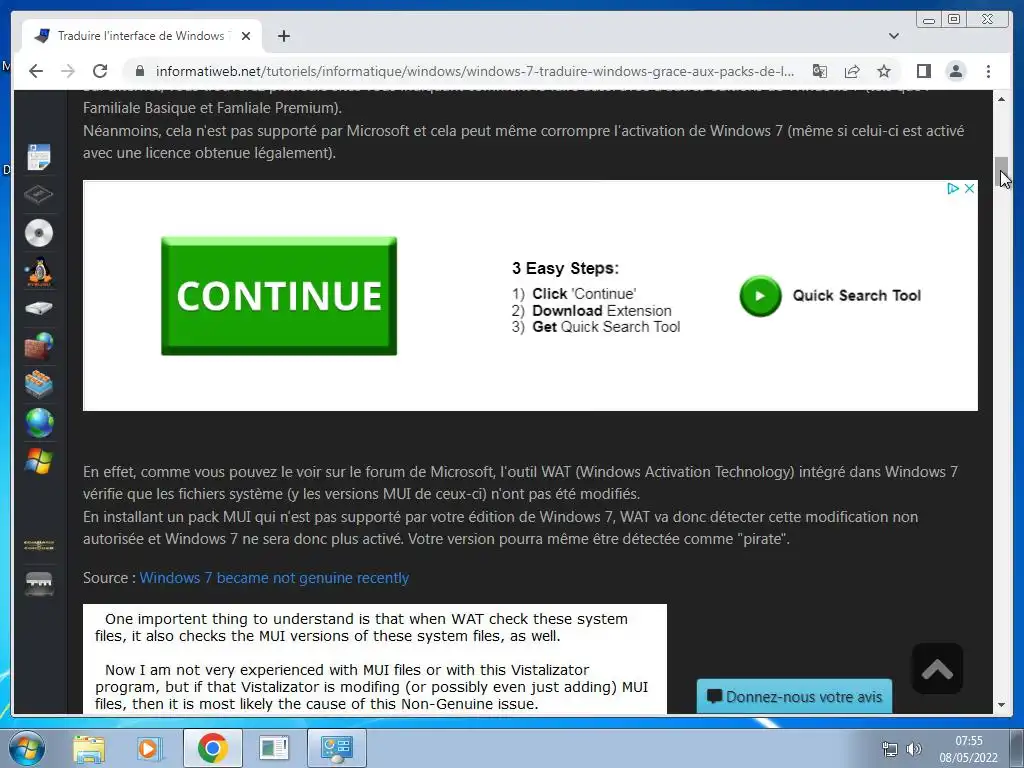Image resolution: width=1024 pixels, height=768 pixels.
Task: Open the Command & Conquer icon in sidebar
Action: [39, 545]
